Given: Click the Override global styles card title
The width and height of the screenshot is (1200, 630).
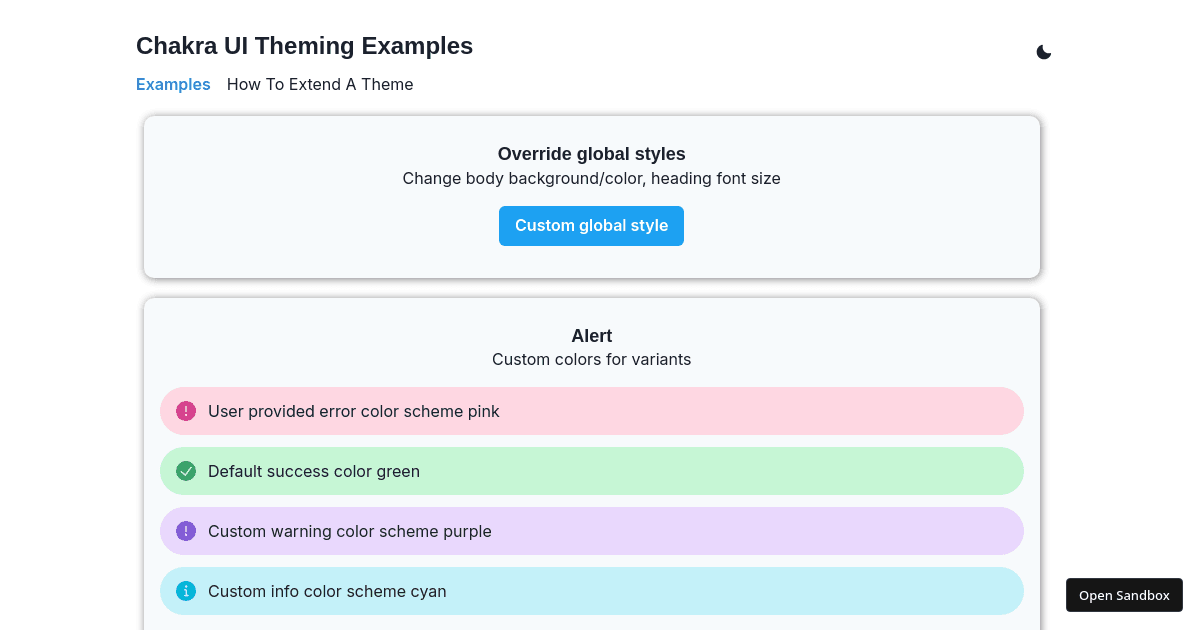Looking at the screenshot, I should [x=591, y=154].
